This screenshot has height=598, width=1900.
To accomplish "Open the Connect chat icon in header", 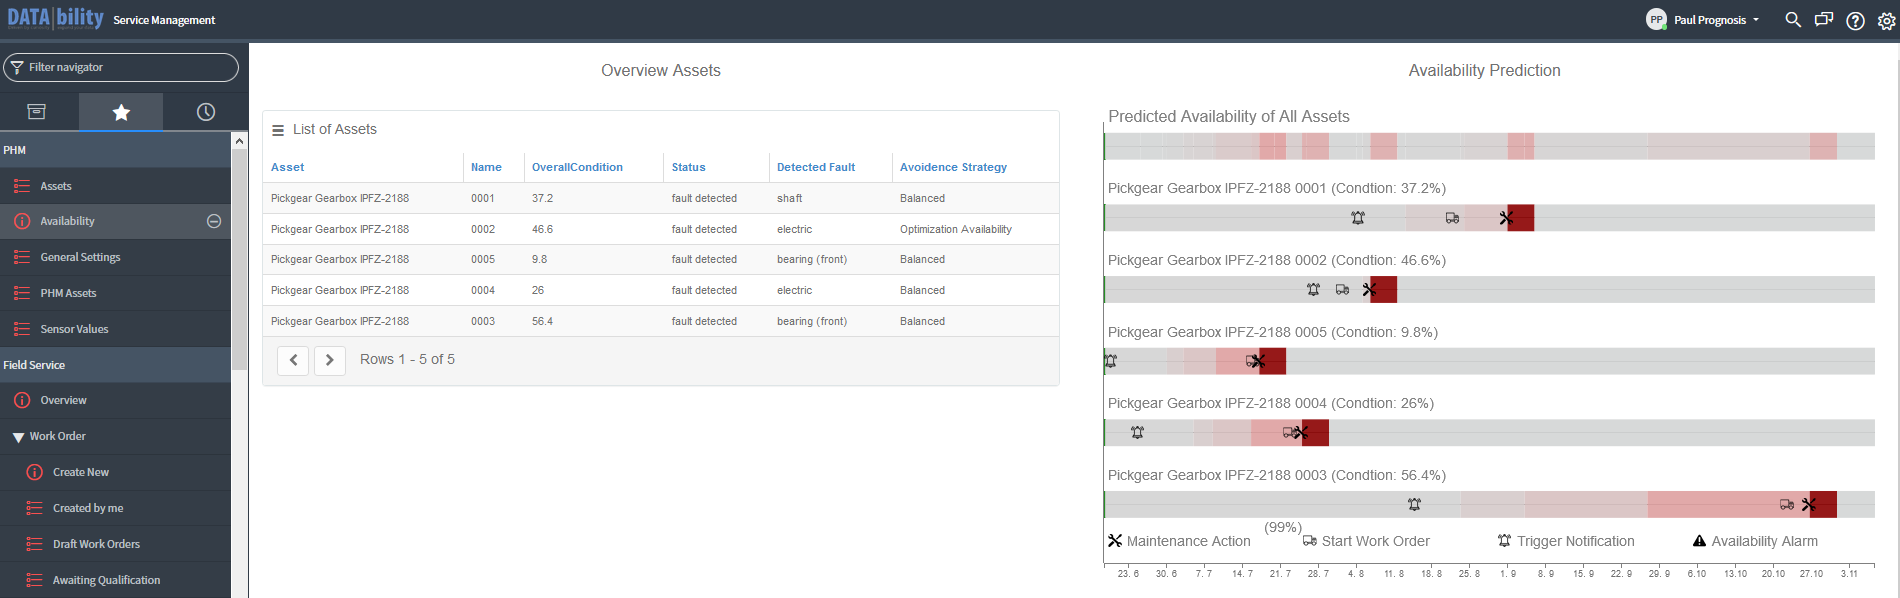I will (x=1824, y=20).
